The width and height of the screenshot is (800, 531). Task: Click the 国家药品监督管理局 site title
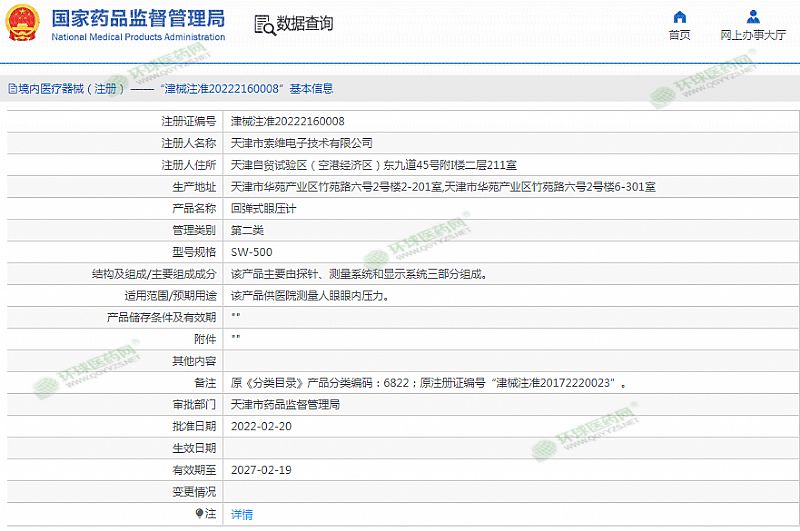pos(138,18)
